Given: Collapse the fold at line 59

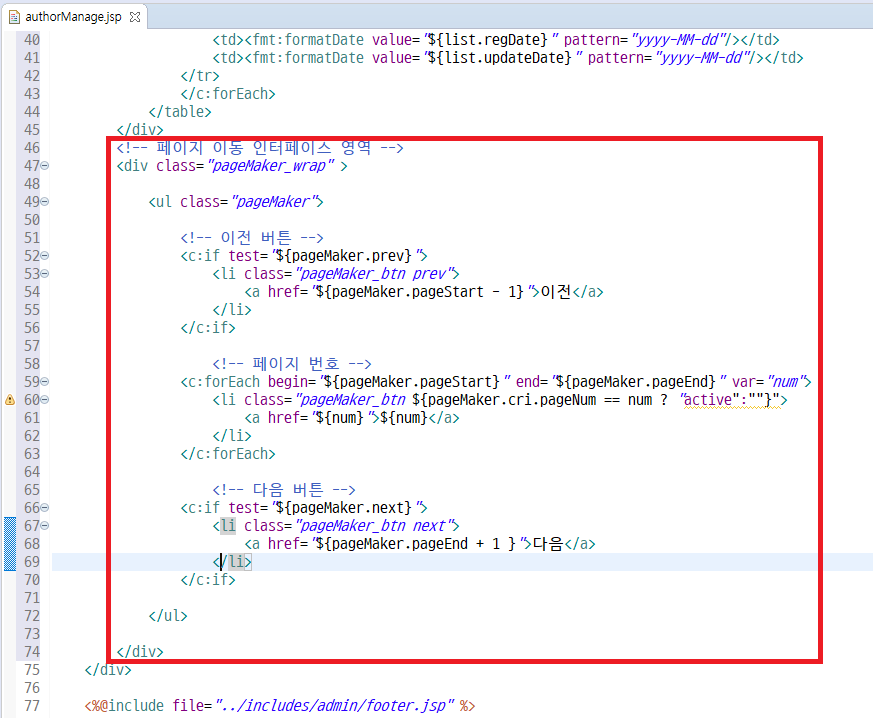Looking at the screenshot, I should click(45, 382).
